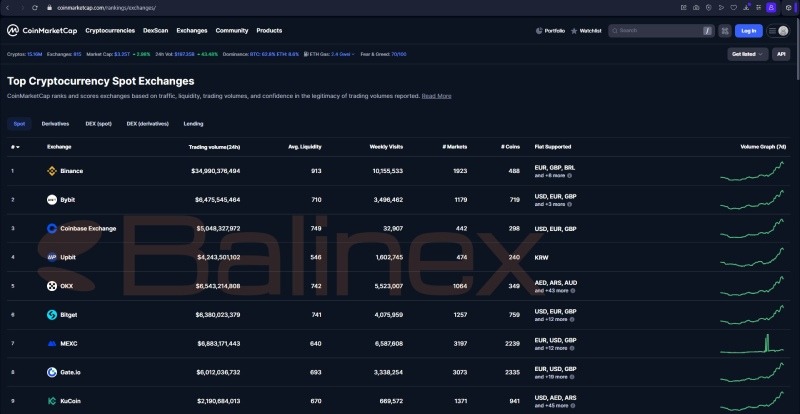Click the CoinMarketCap logo
Viewport: 800px width, 414px height.
coord(42,31)
